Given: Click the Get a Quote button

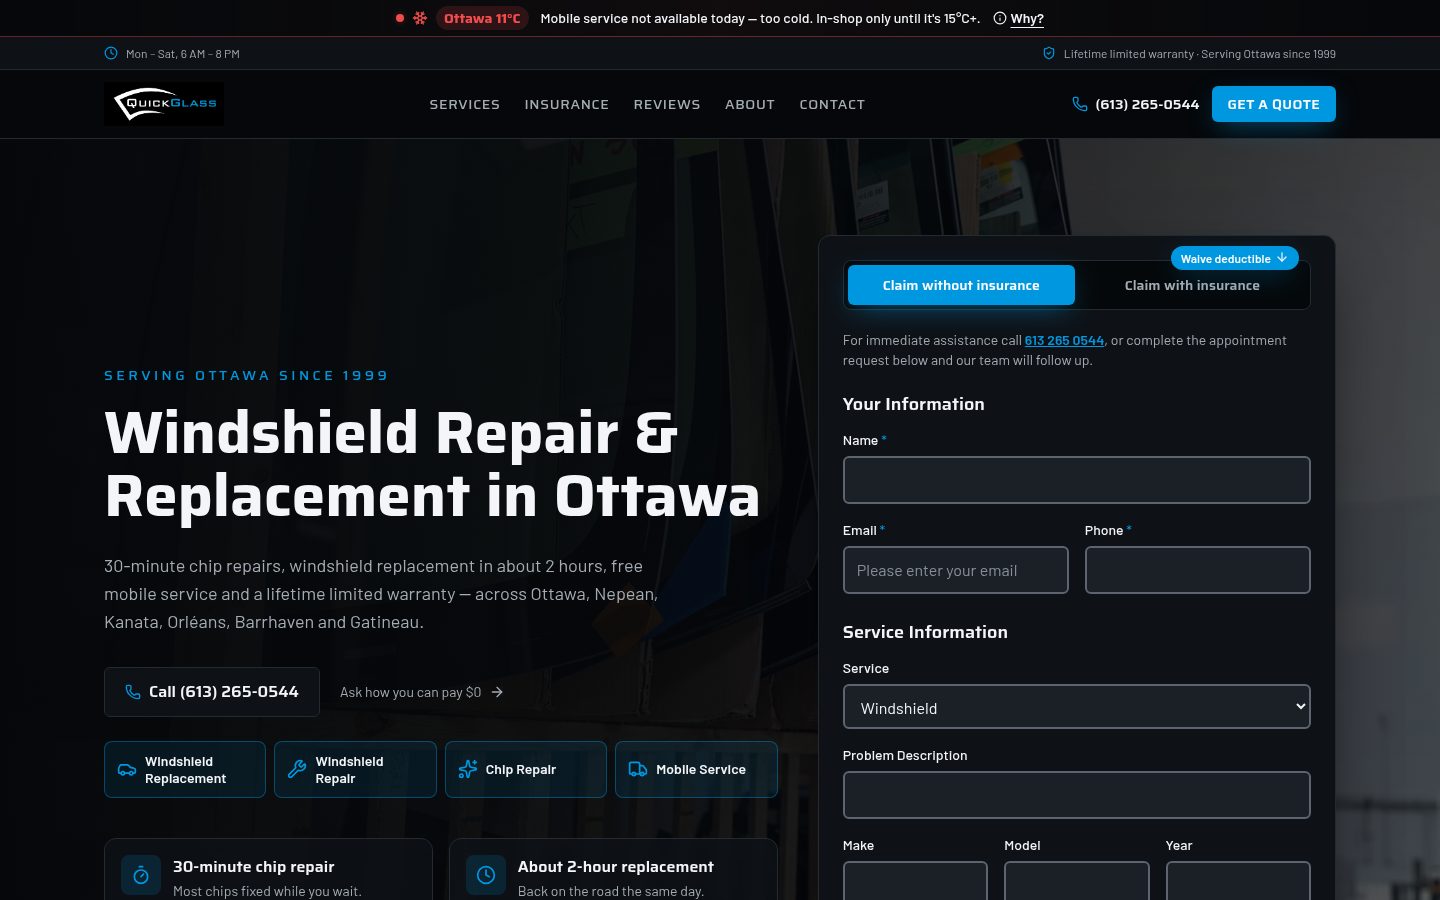Looking at the screenshot, I should coord(1274,104).
